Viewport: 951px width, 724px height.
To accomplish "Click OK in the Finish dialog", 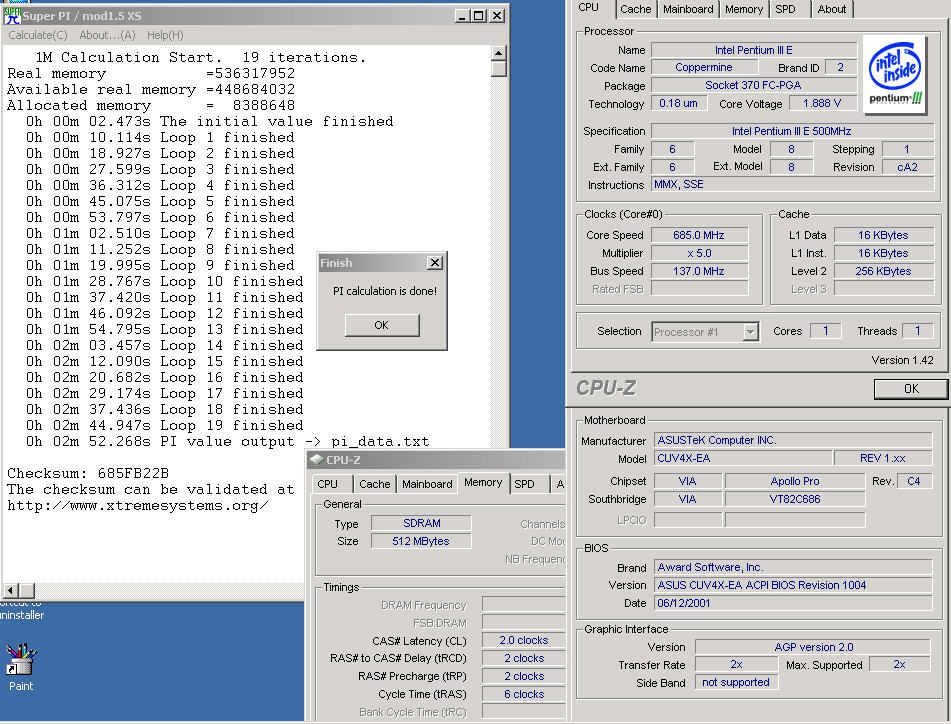I will coord(381,325).
